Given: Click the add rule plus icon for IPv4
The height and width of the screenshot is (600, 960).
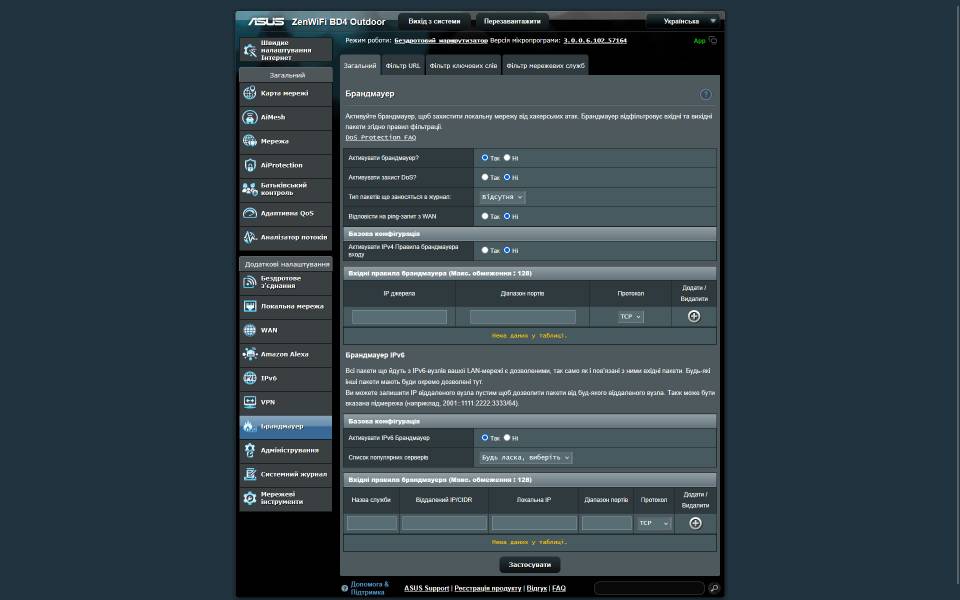Looking at the screenshot, I should (x=694, y=316).
